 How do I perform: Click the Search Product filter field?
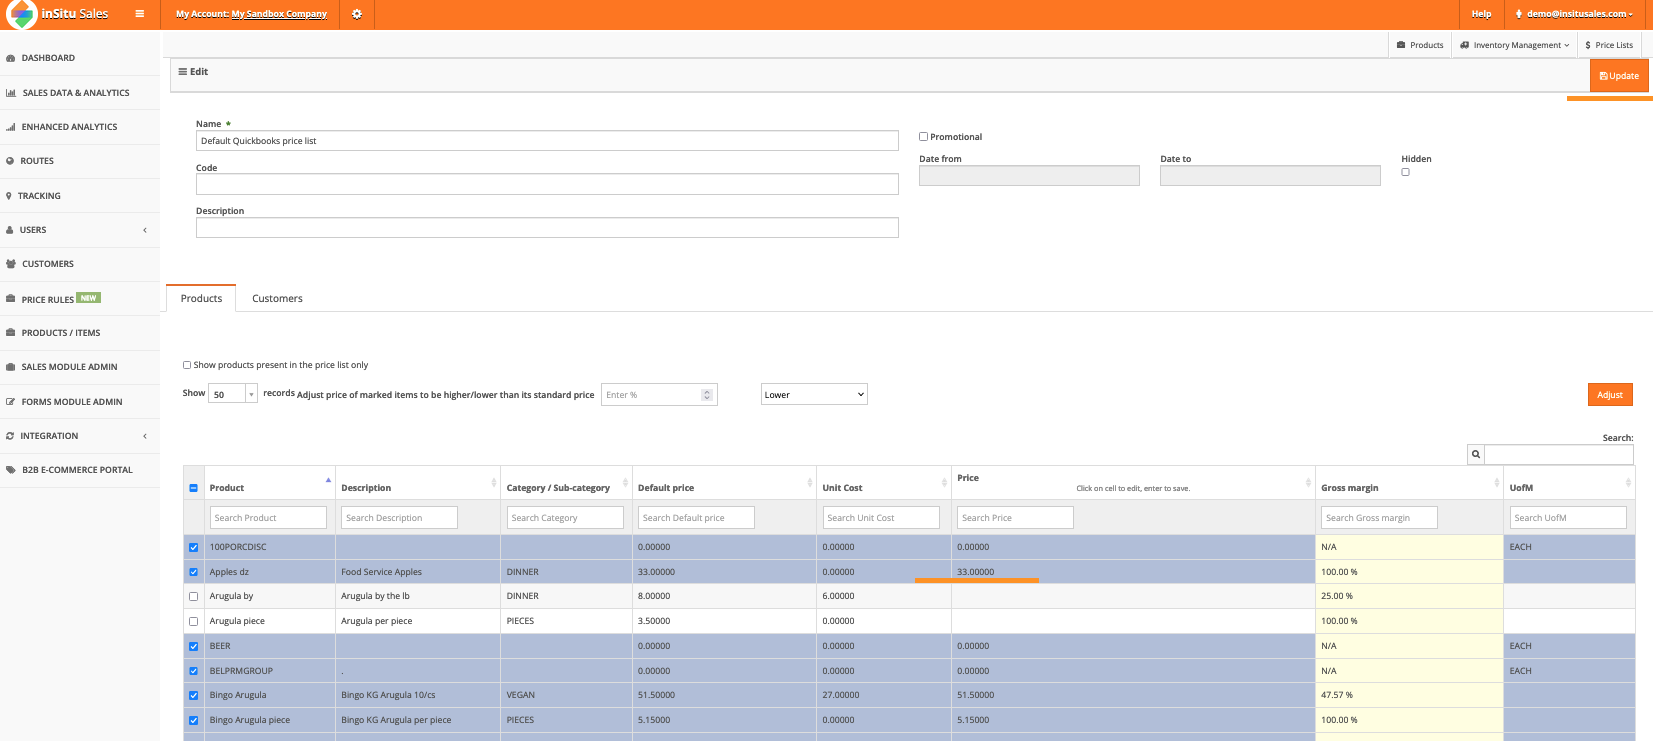tap(268, 518)
